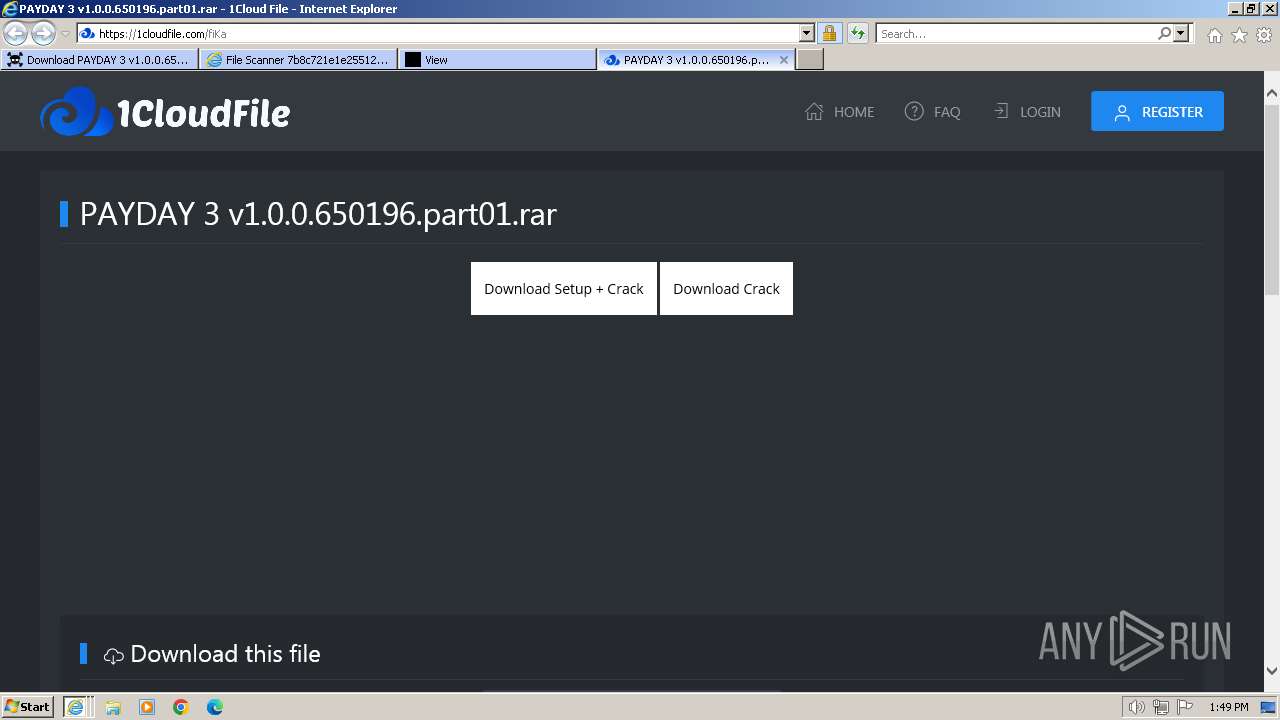This screenshot has width=1280, height=720.
Task: Launch Google Chrome from taskbar
Action: (181, 707)
